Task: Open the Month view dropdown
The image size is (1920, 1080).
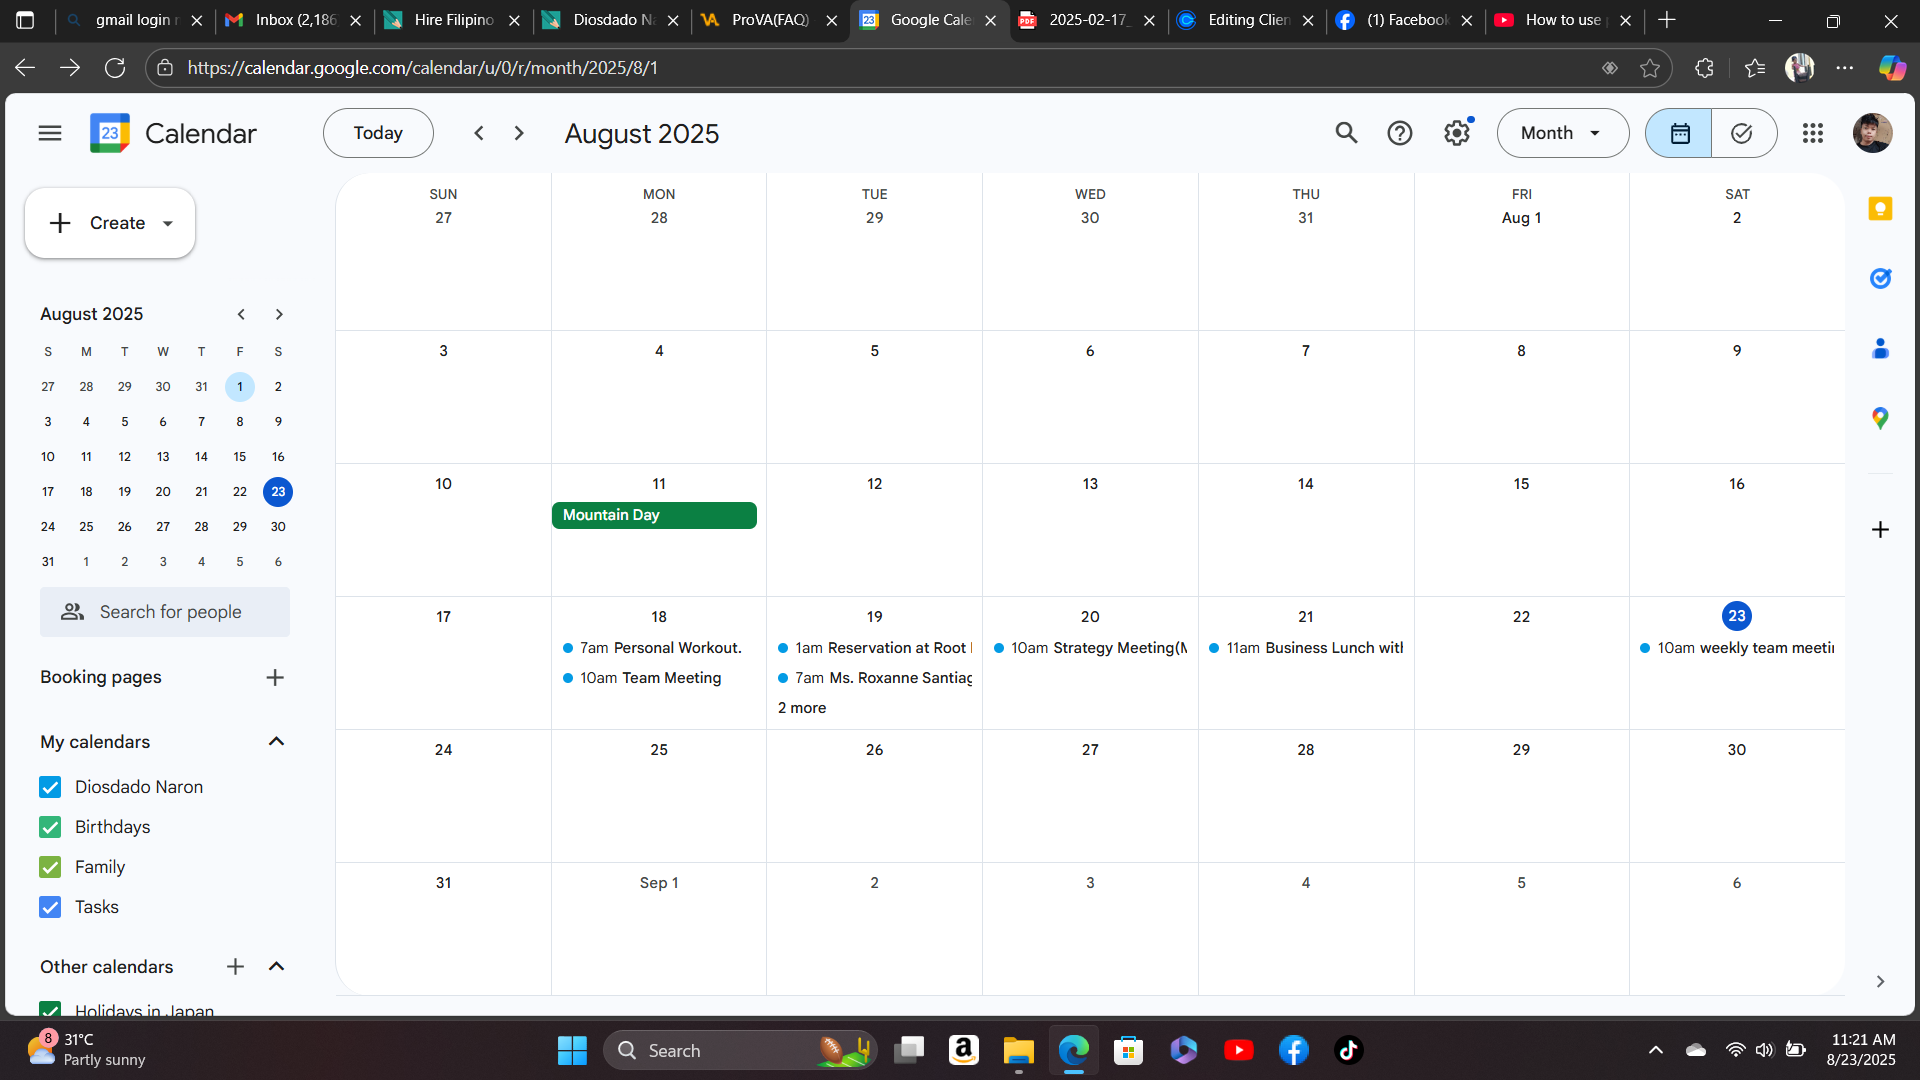Action: coord(1562,133)
